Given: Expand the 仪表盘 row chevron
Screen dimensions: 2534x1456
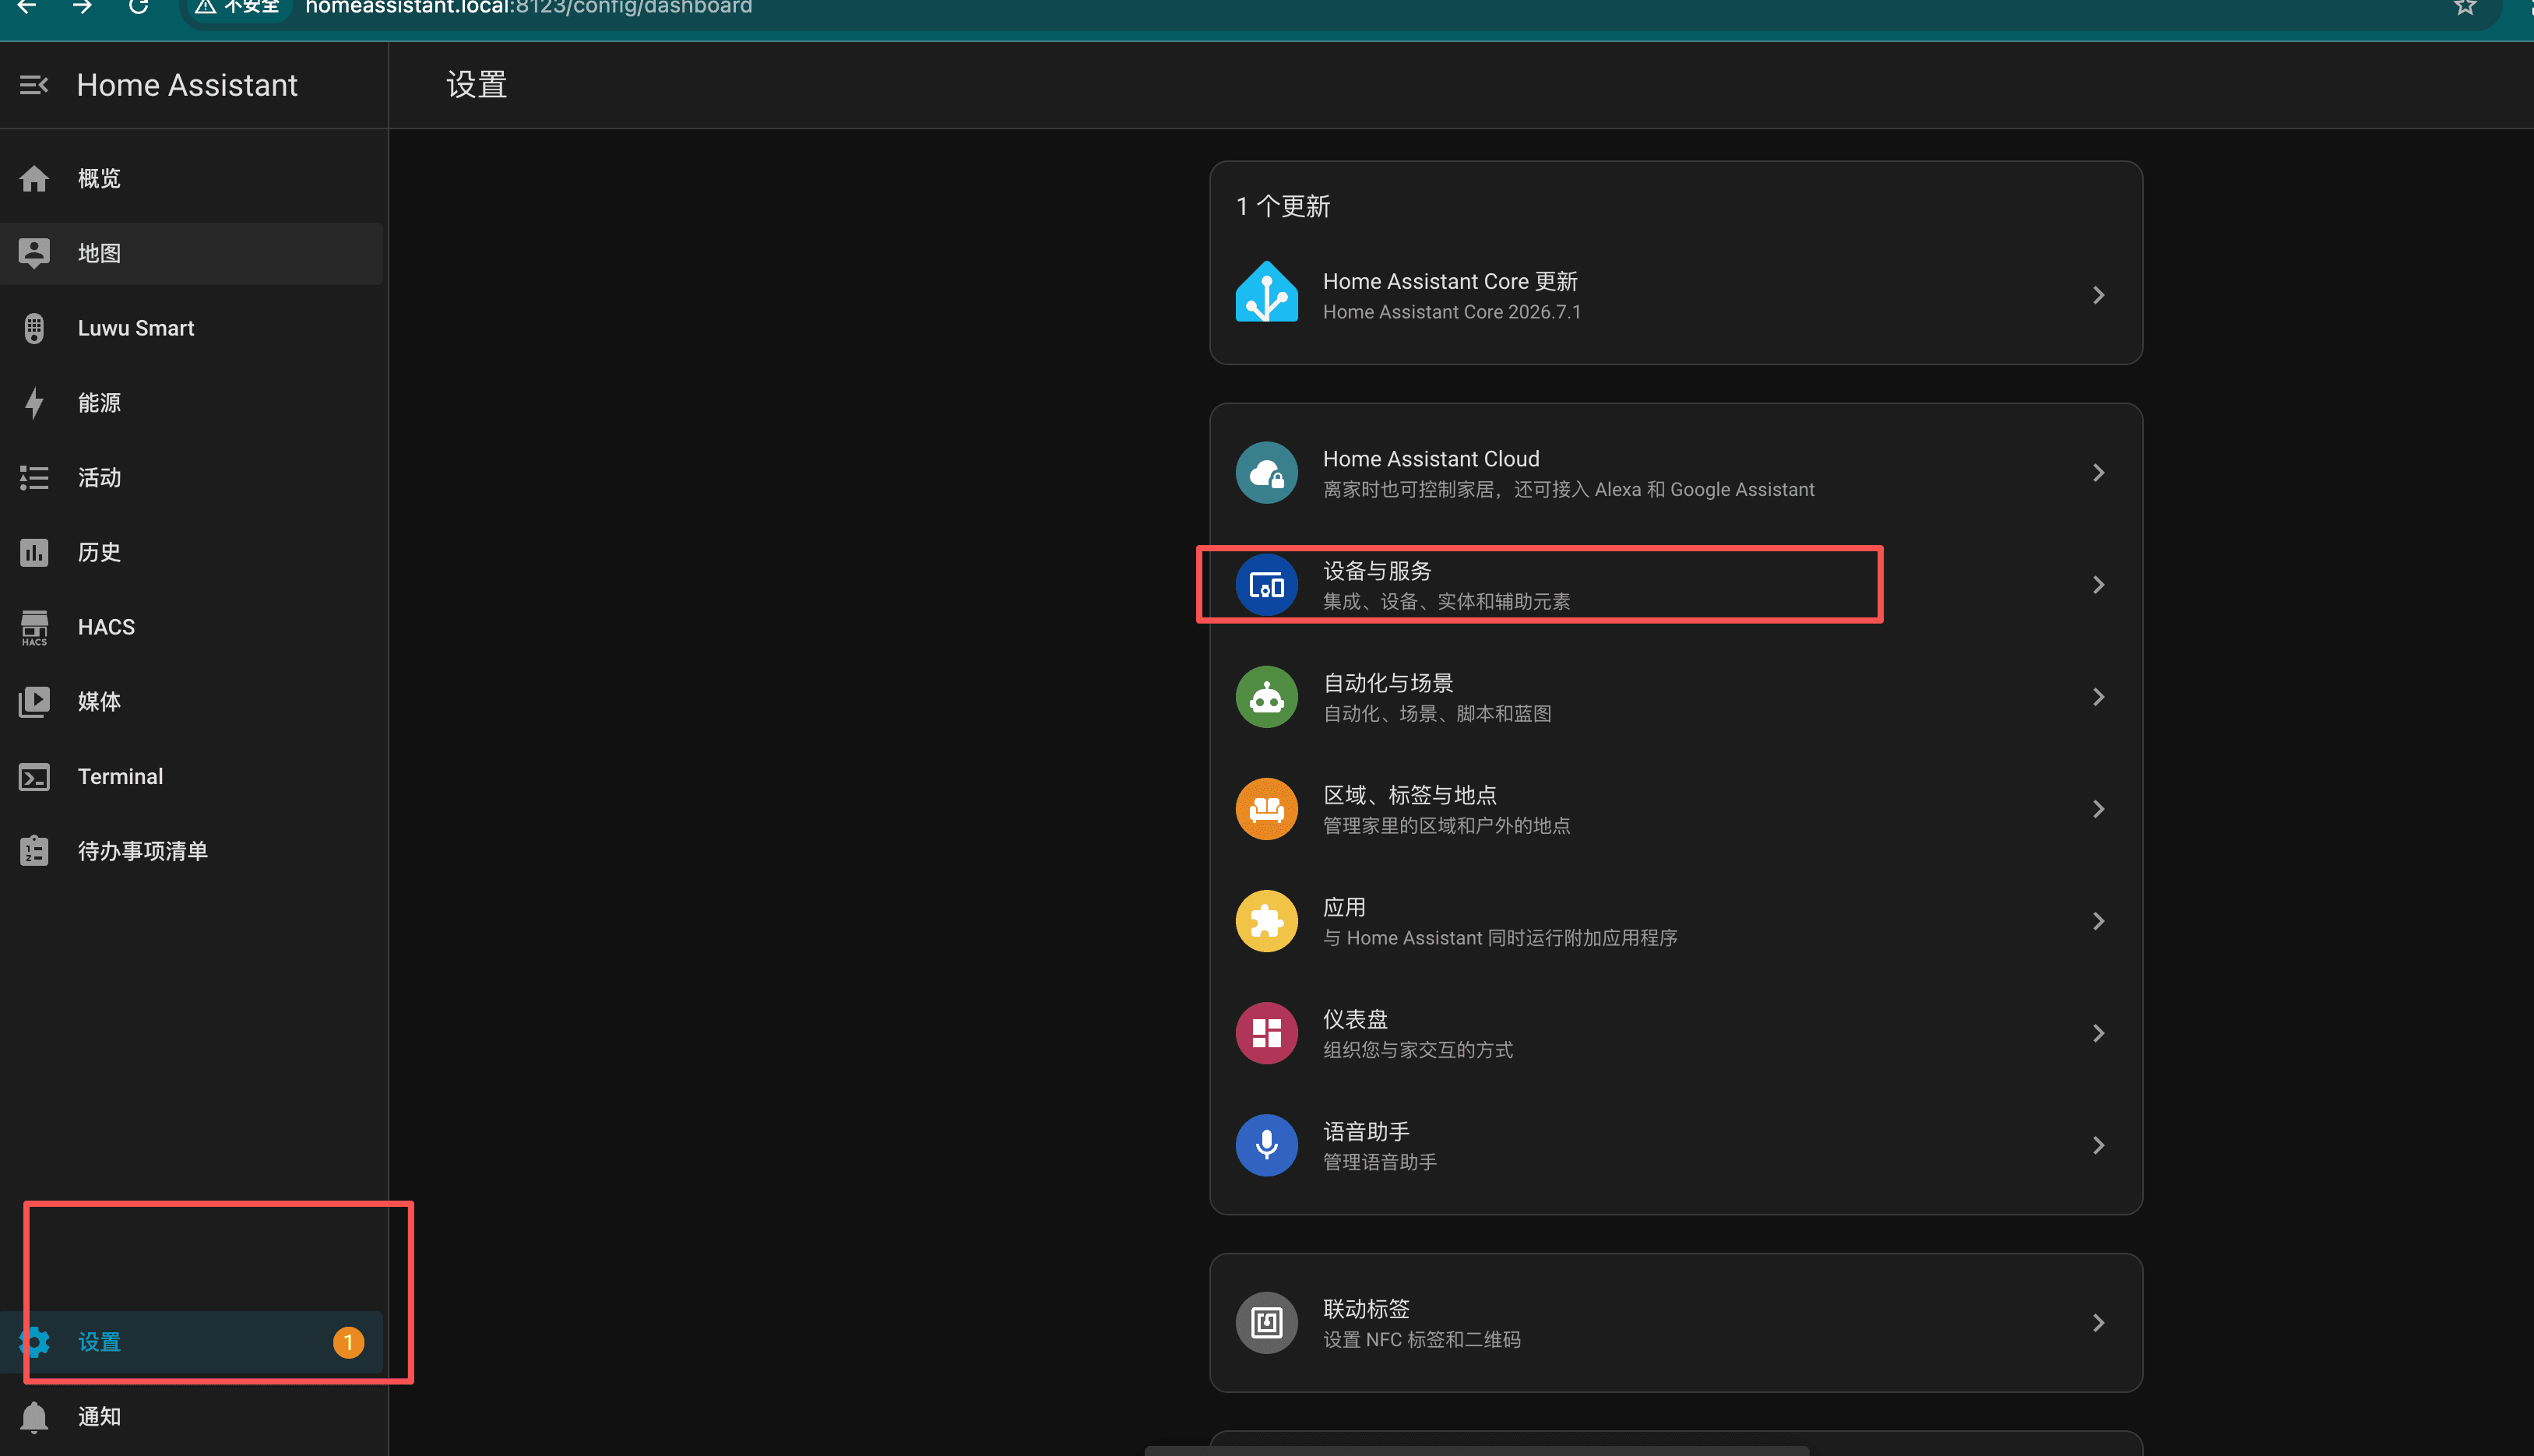Looking at the screenshot, I should tap(2098, 1033).
